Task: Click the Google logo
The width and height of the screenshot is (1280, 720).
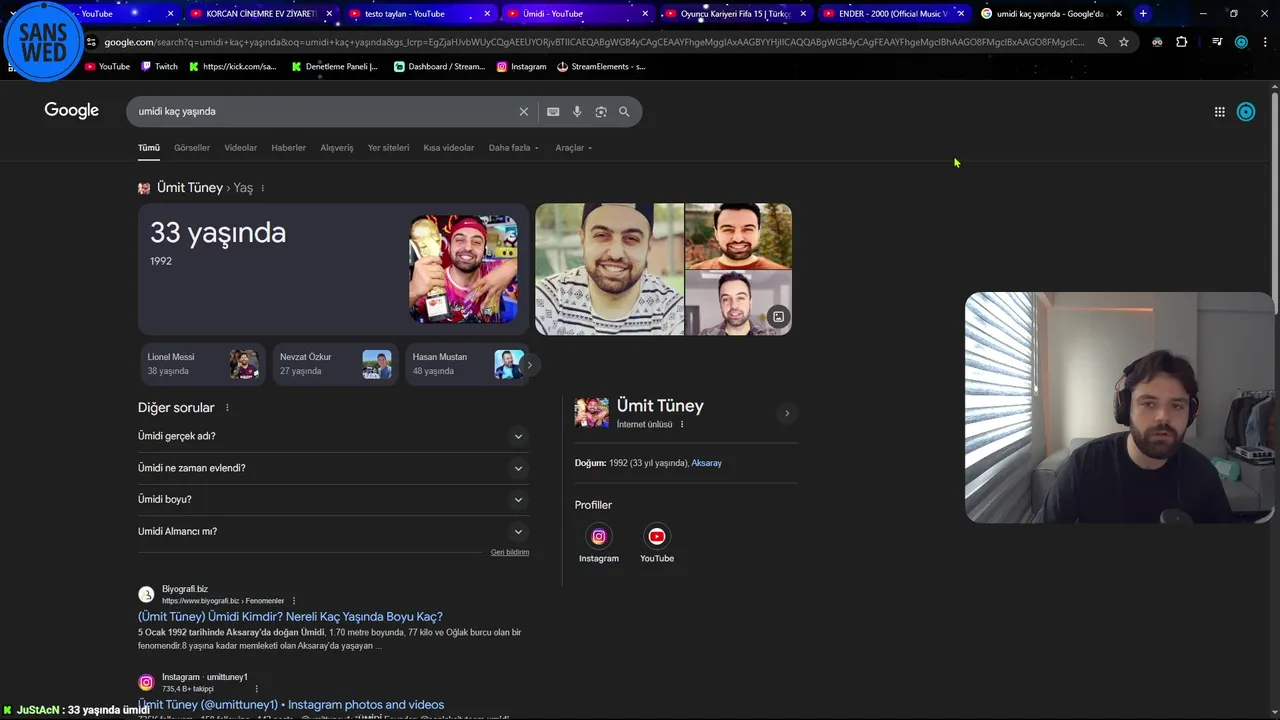Action: coord(71,111)
